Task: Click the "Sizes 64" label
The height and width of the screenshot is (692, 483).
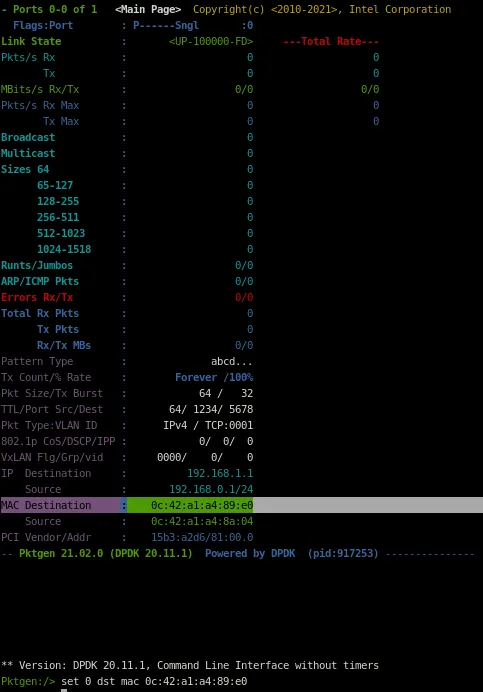Action: click(x=25, y=169)
